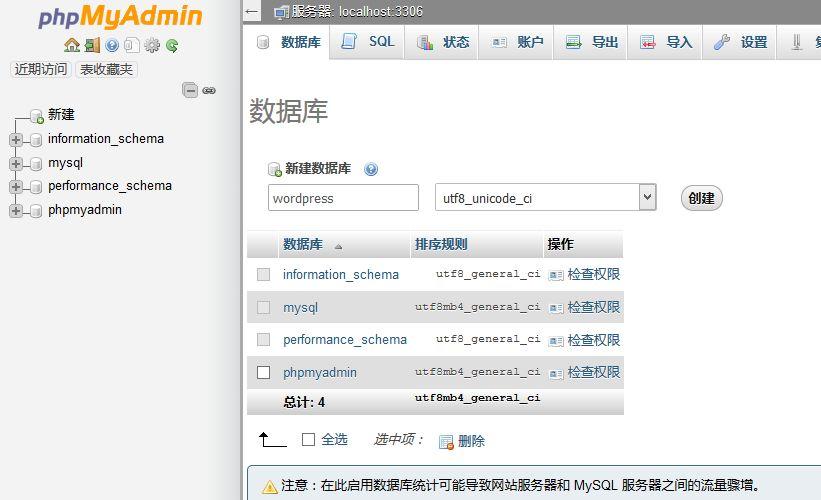Switch to the 数据库 tab

(x=286, y=42)
